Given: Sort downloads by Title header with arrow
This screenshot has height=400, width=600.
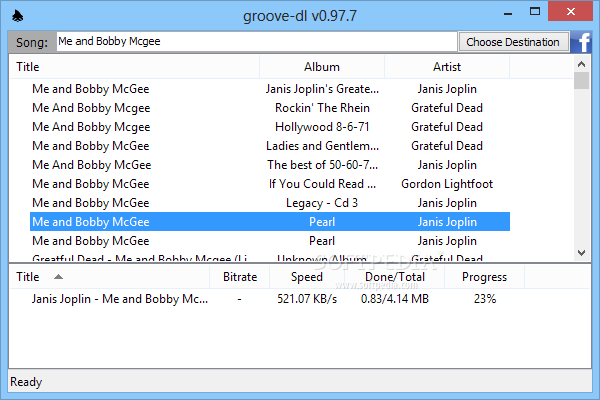Looking at the screenshot, I should [x=109, y=277].
